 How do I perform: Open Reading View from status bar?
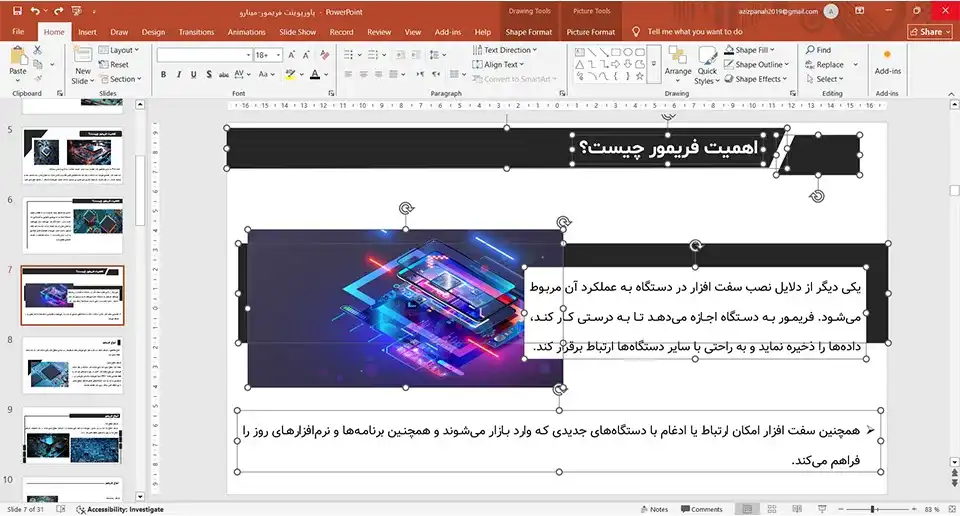pyautogui.click(x=797, y=509)
